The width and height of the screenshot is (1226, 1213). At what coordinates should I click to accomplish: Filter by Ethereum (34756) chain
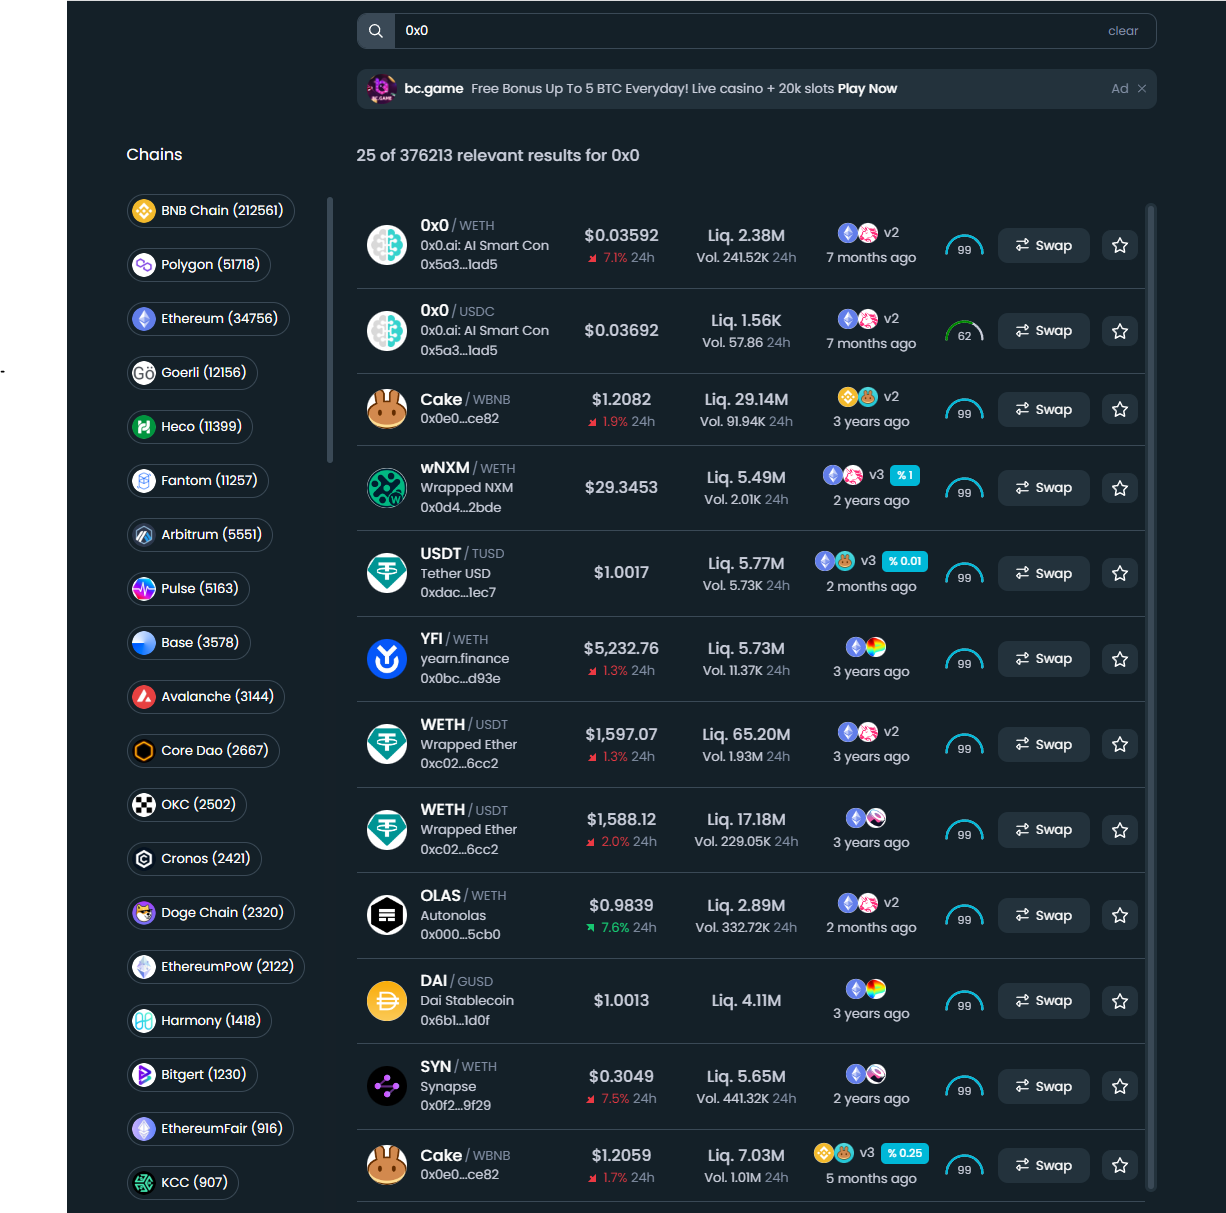[208, 319]
